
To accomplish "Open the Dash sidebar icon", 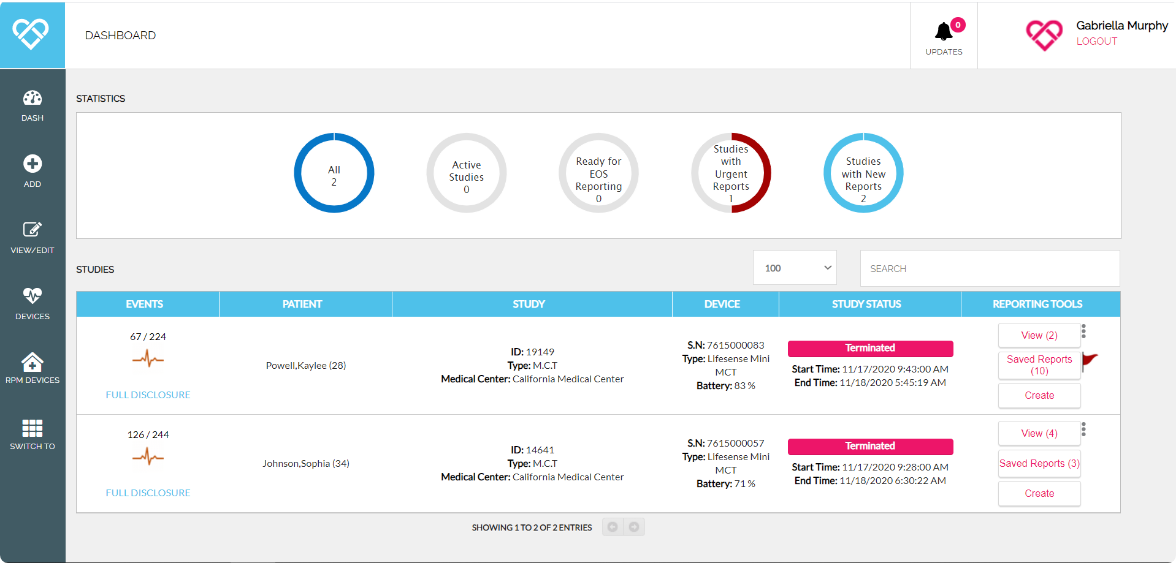I will coord(32,99).
